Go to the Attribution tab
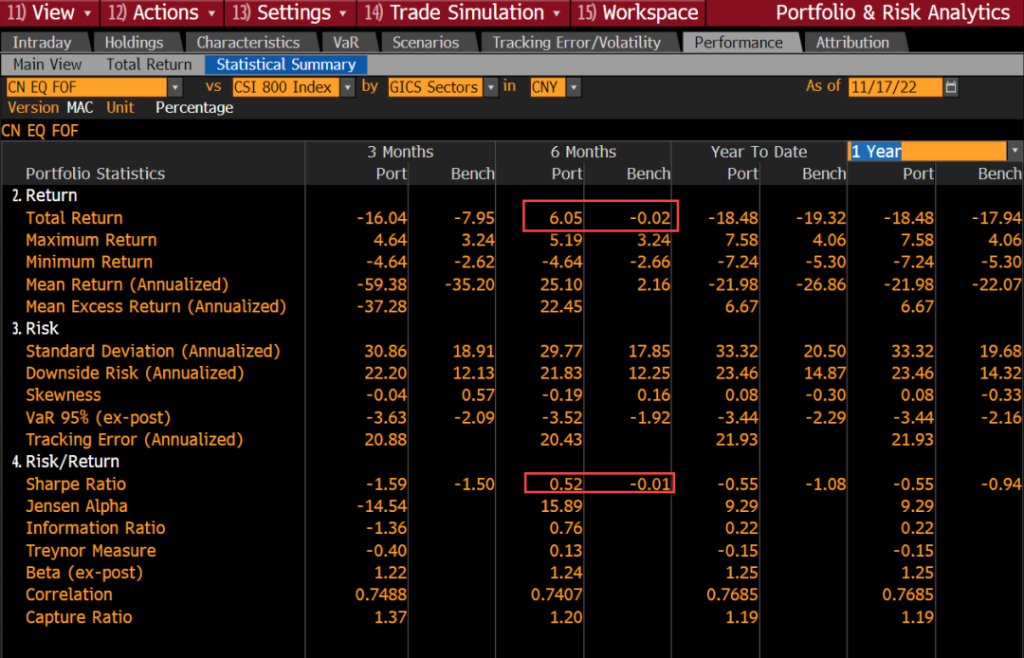Image resolution: width=1024 pixels, height=658 pixels. tap(851, 42)
